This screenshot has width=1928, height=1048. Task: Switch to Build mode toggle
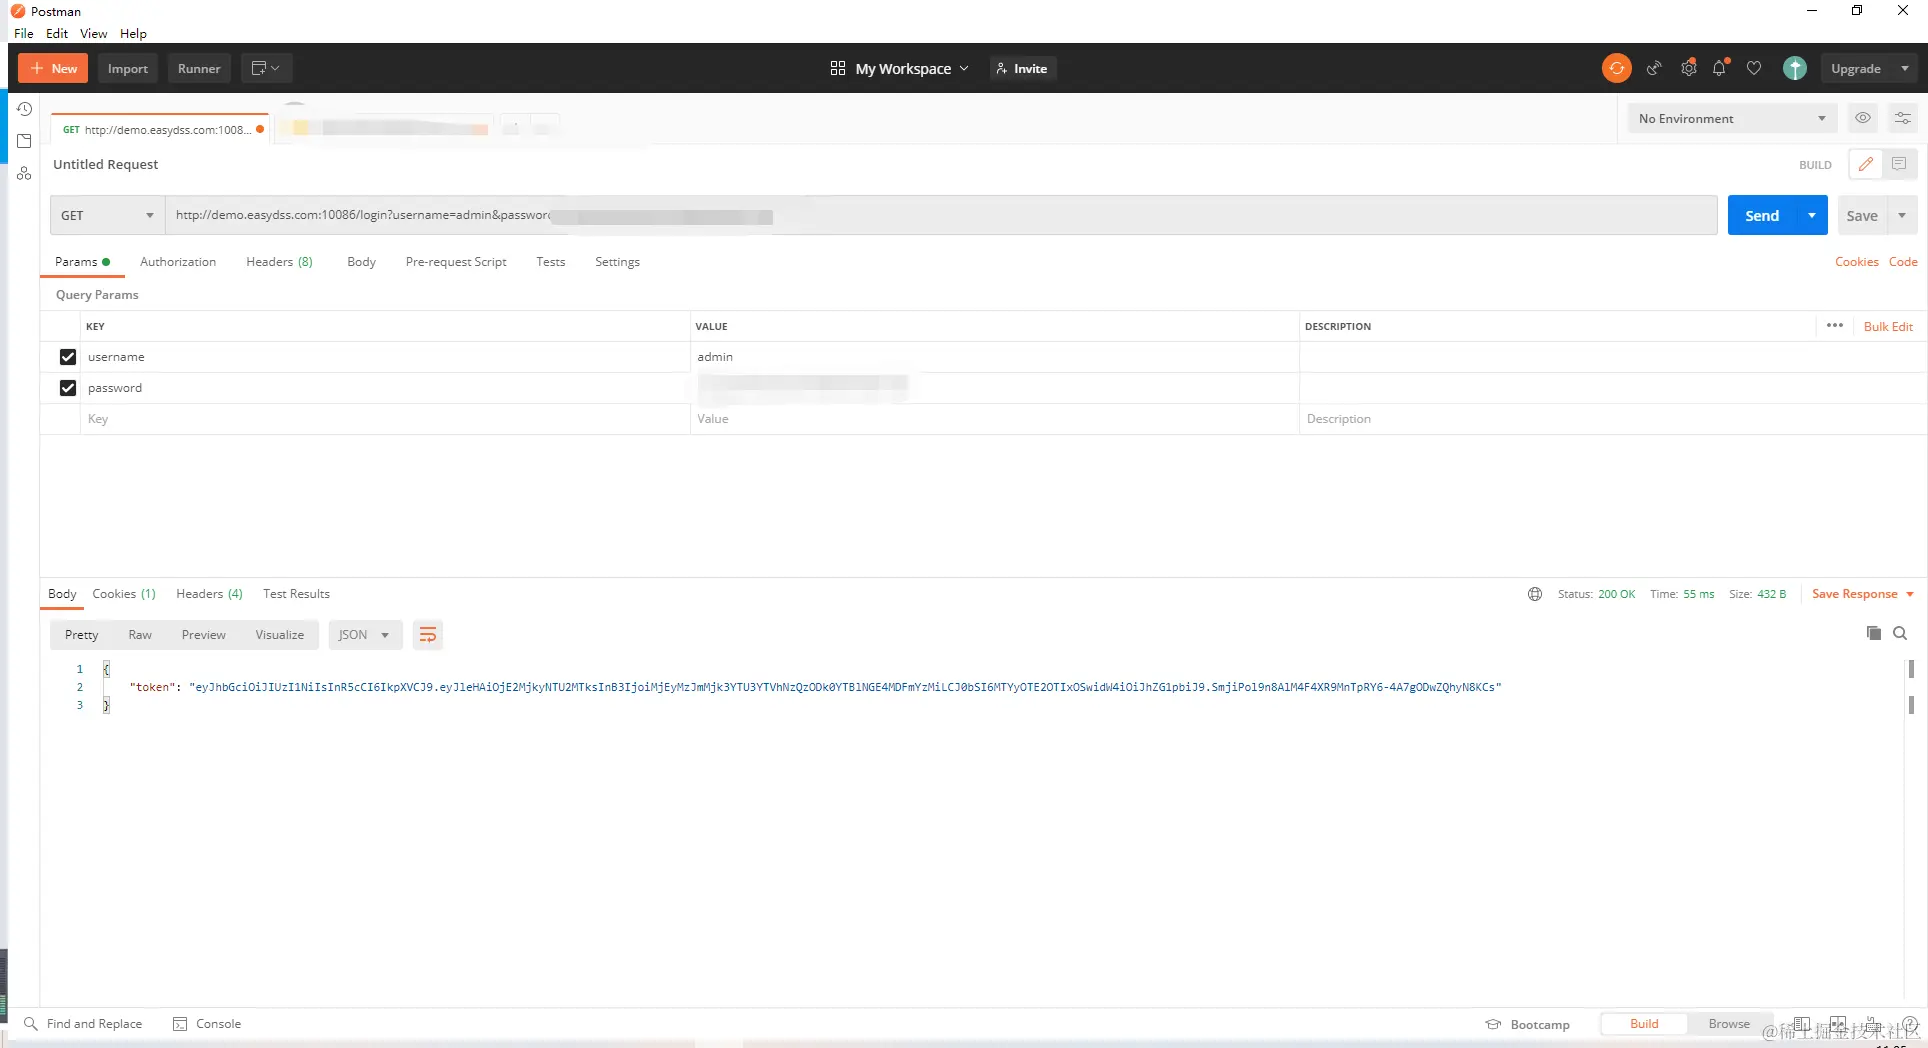[1644, 1024]
